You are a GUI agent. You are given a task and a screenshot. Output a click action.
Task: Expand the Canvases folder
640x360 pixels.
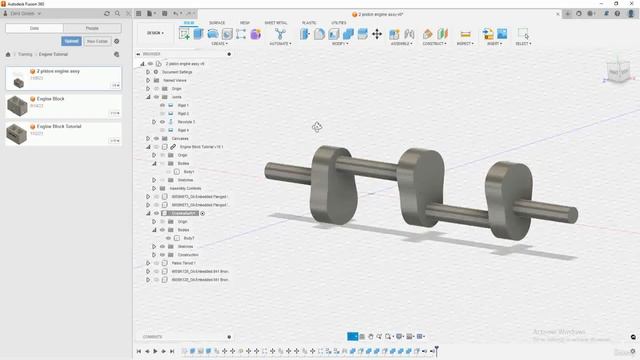(x=148, y=138)
